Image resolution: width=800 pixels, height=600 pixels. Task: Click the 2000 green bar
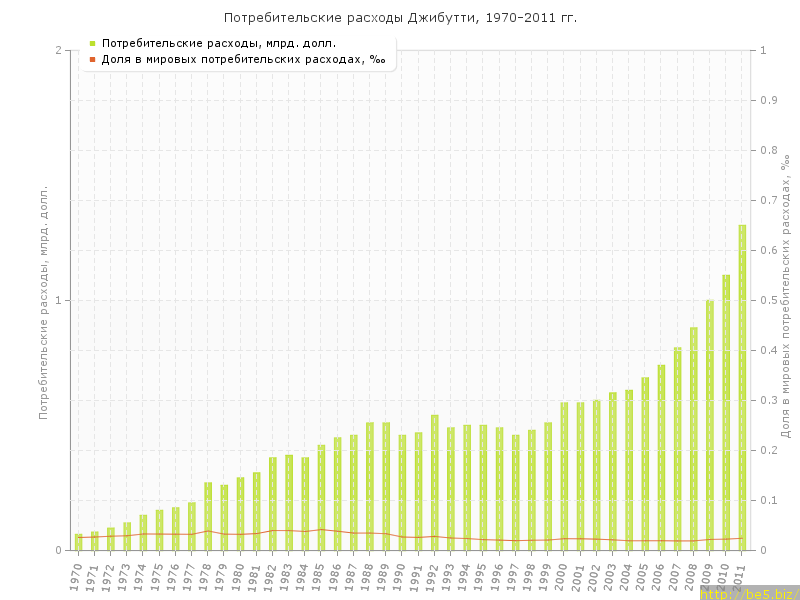(x=564, y=477)
